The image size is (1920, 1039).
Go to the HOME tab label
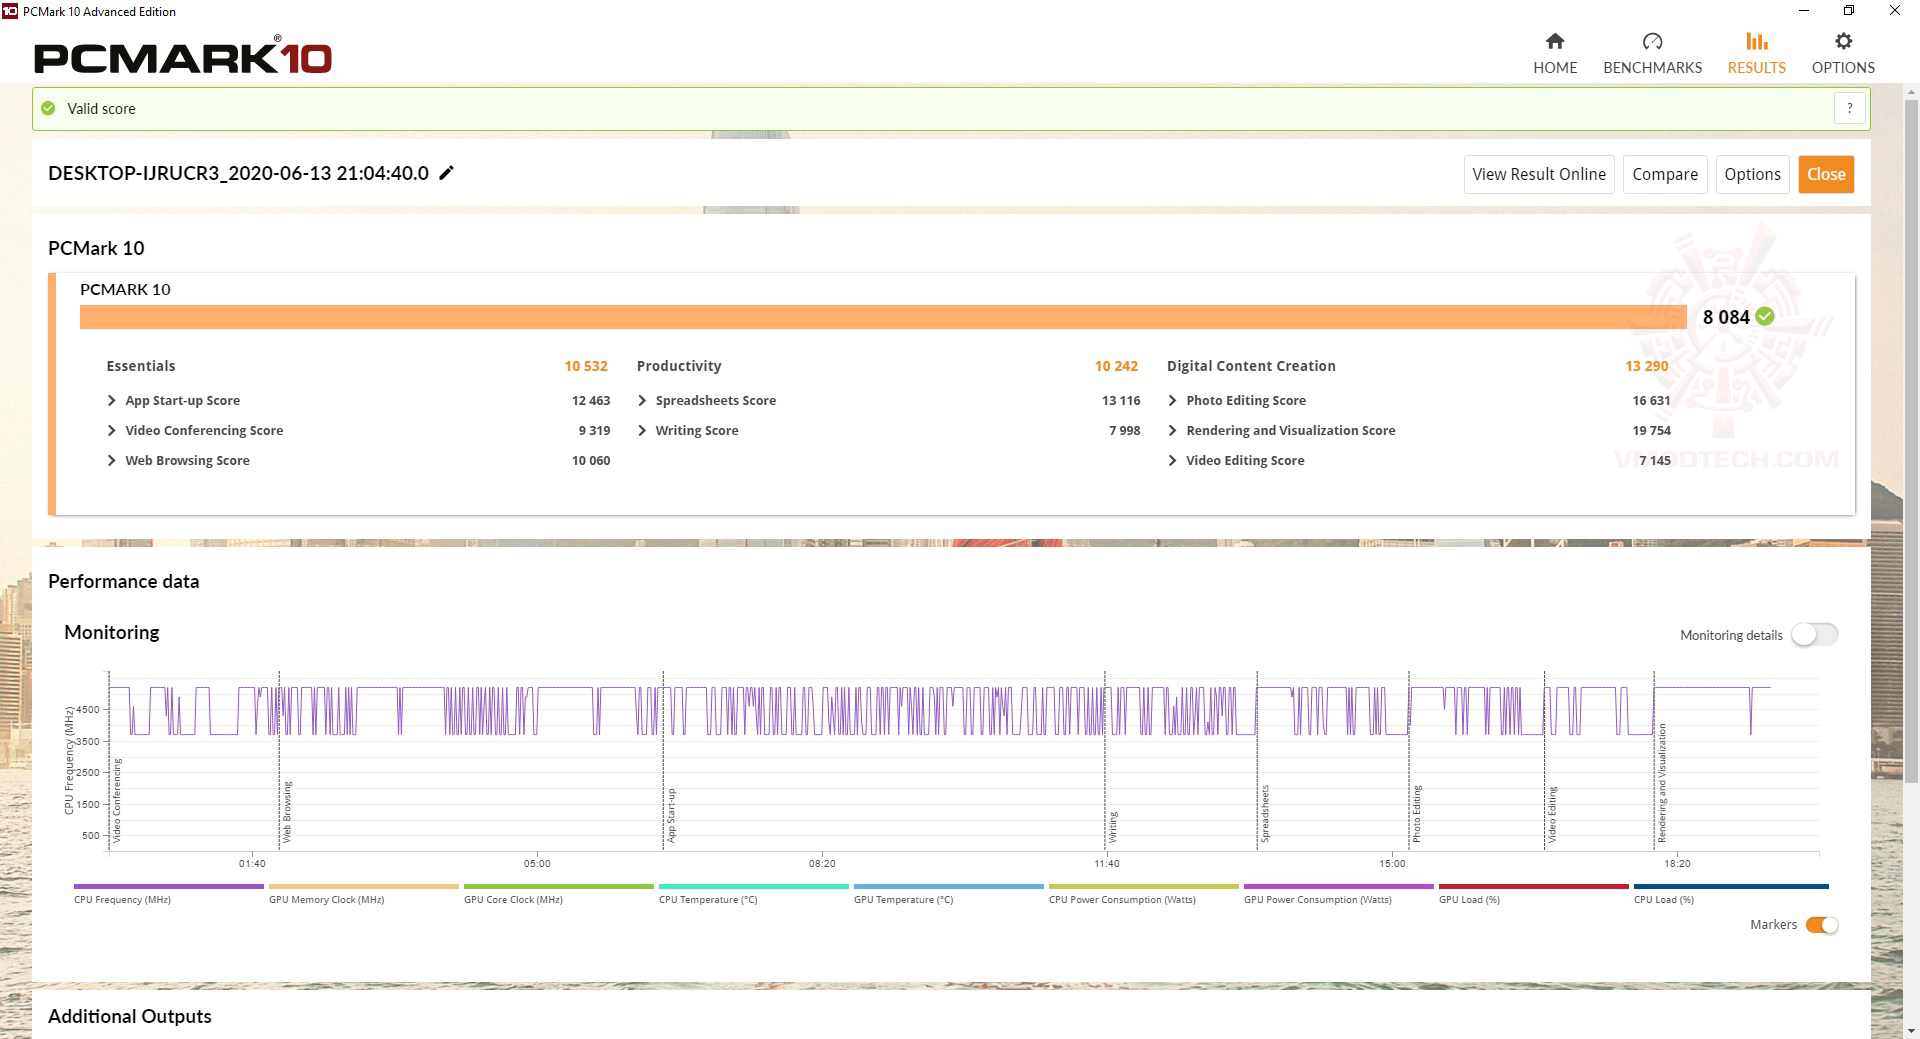(x=1555, y=68)
